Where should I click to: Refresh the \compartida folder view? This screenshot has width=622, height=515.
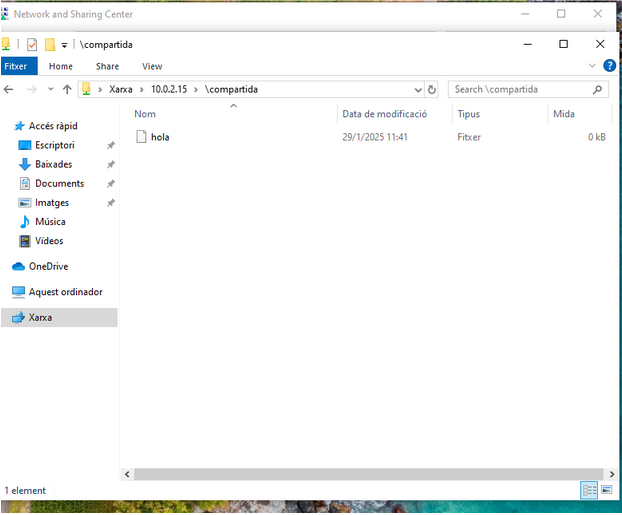coord(432,89)
